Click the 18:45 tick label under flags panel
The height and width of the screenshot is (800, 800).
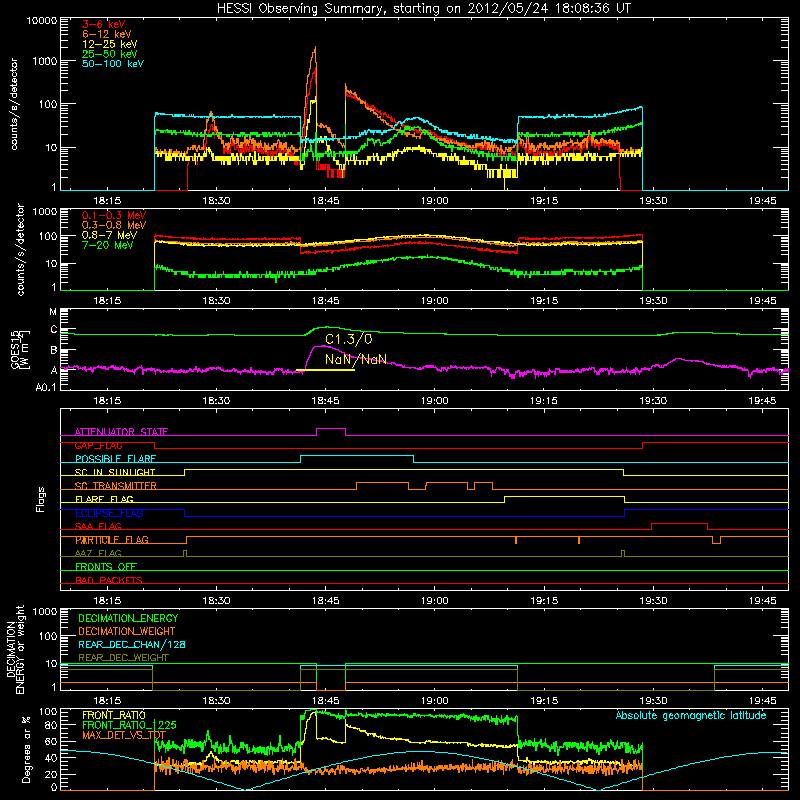(x=326, y=601)
